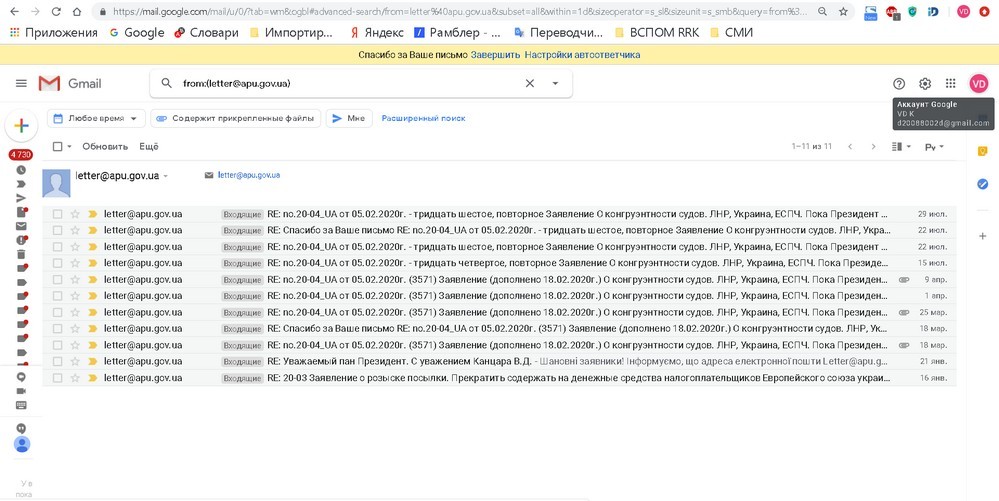Reload the page with browser refresh icon
Image resolution: width=999 pixels, height=501 pixels.
(x=56, y=11)
